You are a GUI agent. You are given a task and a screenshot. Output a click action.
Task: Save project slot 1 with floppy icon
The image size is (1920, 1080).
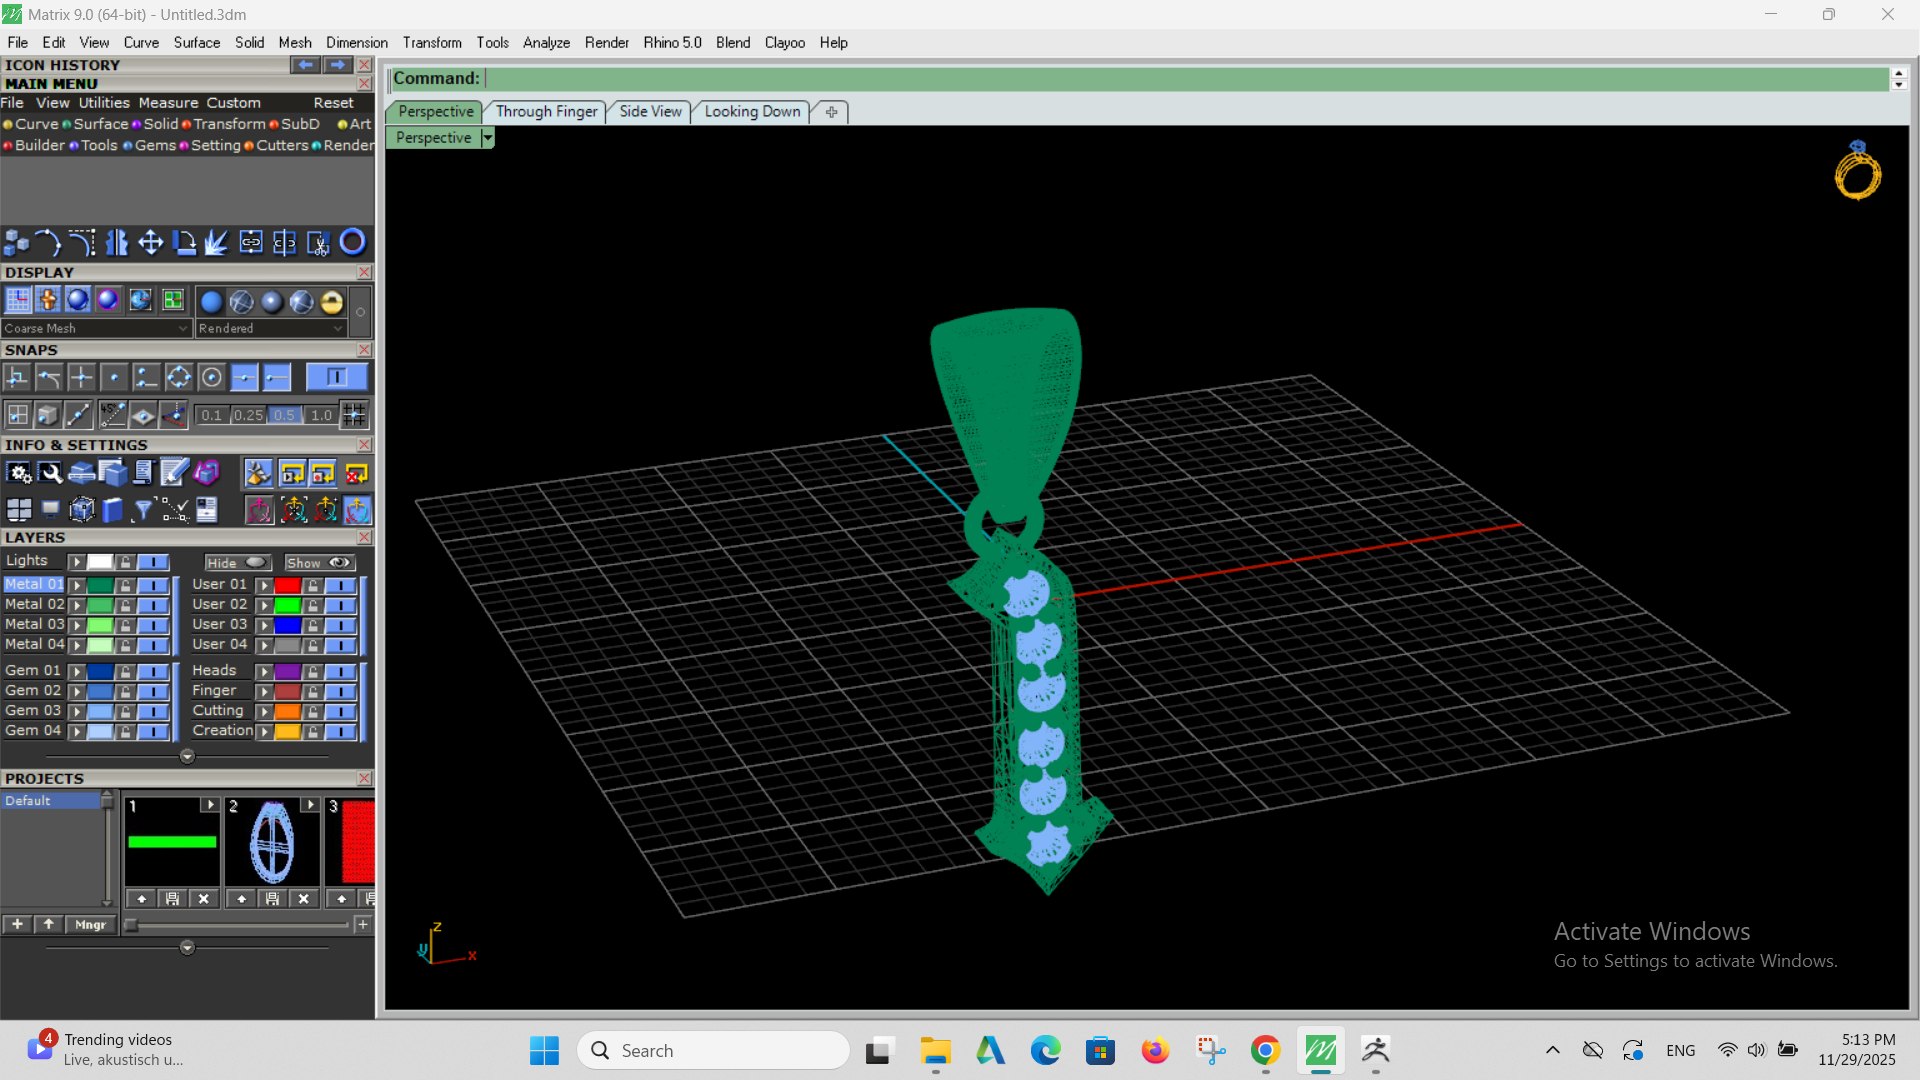pos(172,898)
